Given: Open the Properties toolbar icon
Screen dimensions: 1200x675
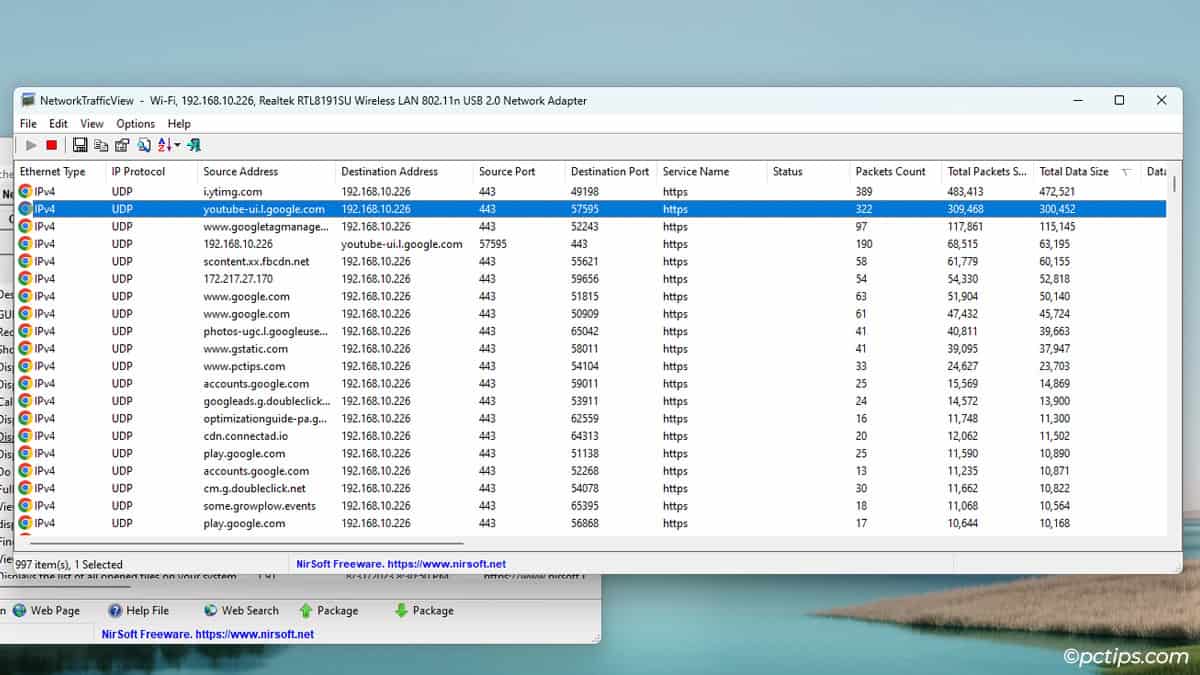Looking at the screenshot, I should tap(122, 145).
